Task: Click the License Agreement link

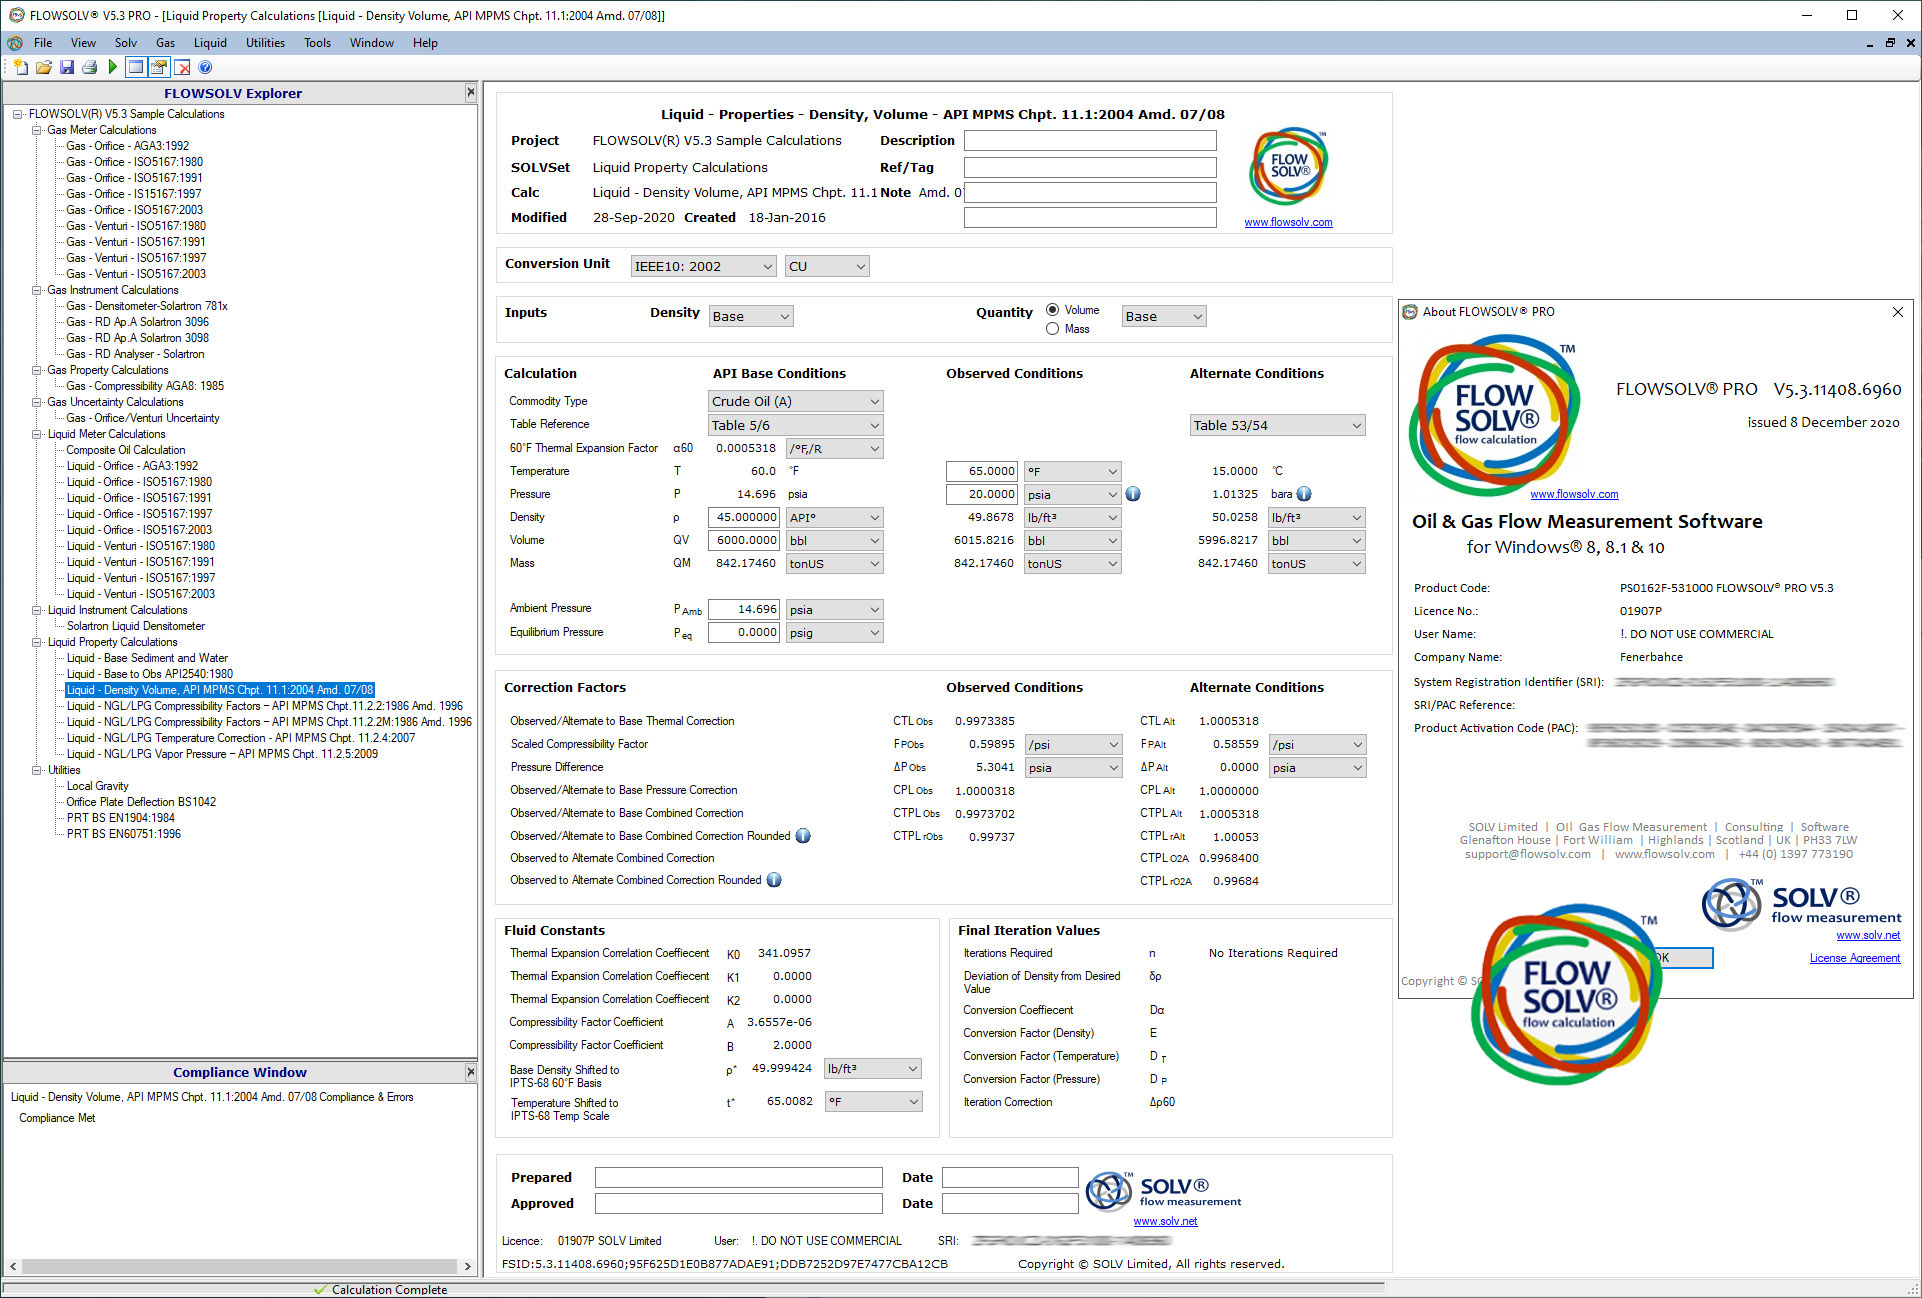Action: point(1854,958)
